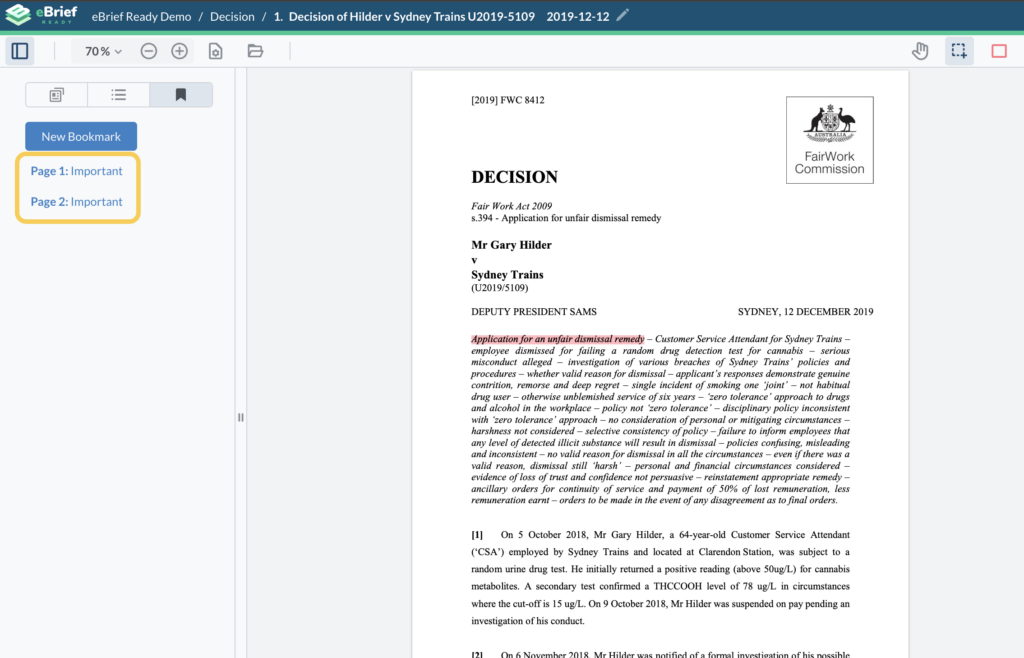Select the area selection tool

959,51
